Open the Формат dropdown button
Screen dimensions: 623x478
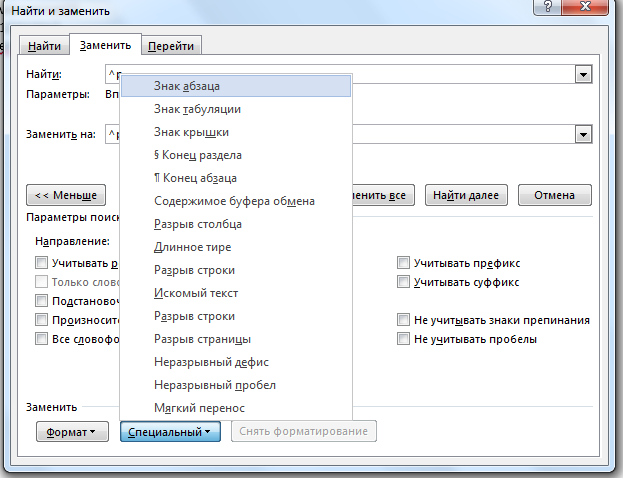click(73, 432)
